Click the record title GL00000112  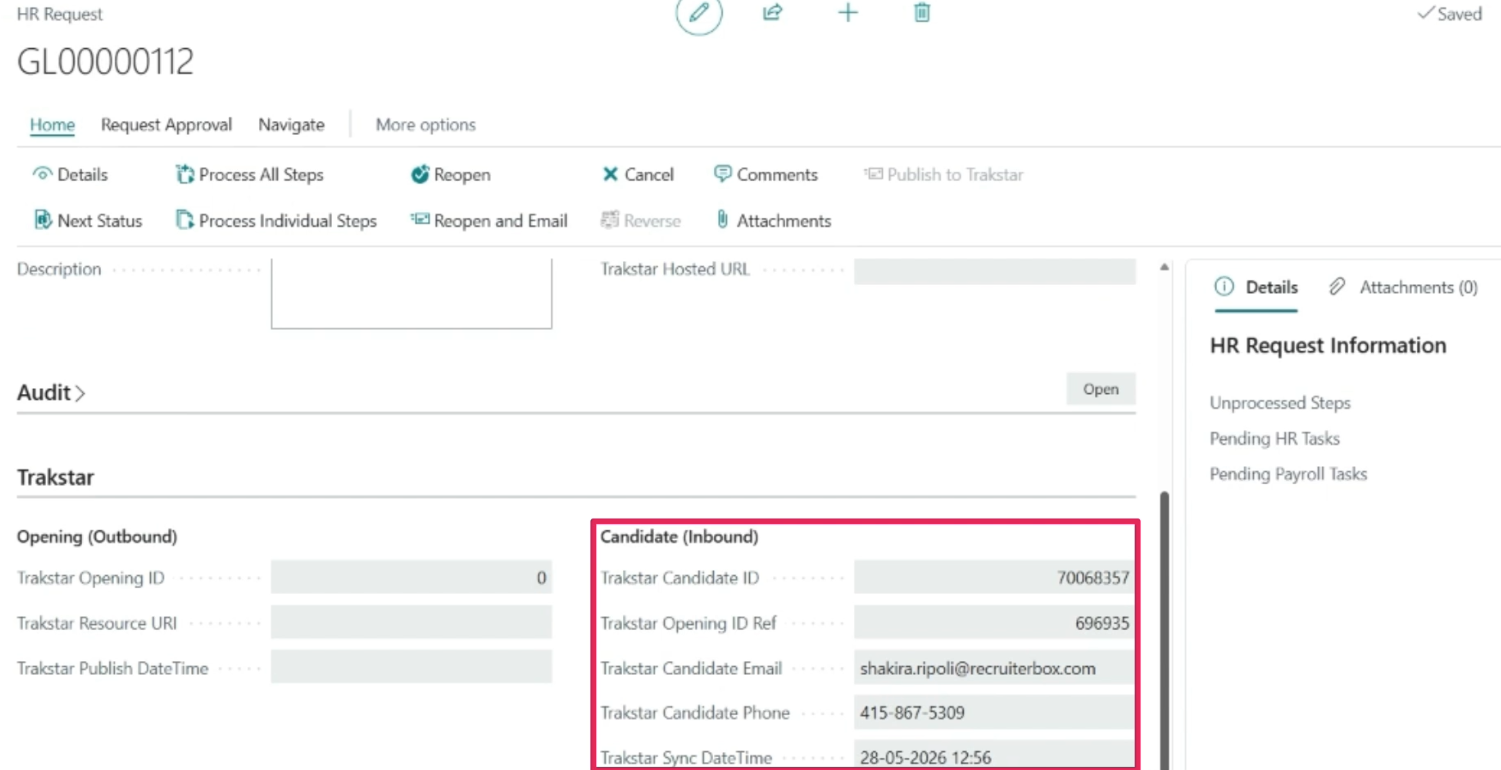click(x=105, y=62)
